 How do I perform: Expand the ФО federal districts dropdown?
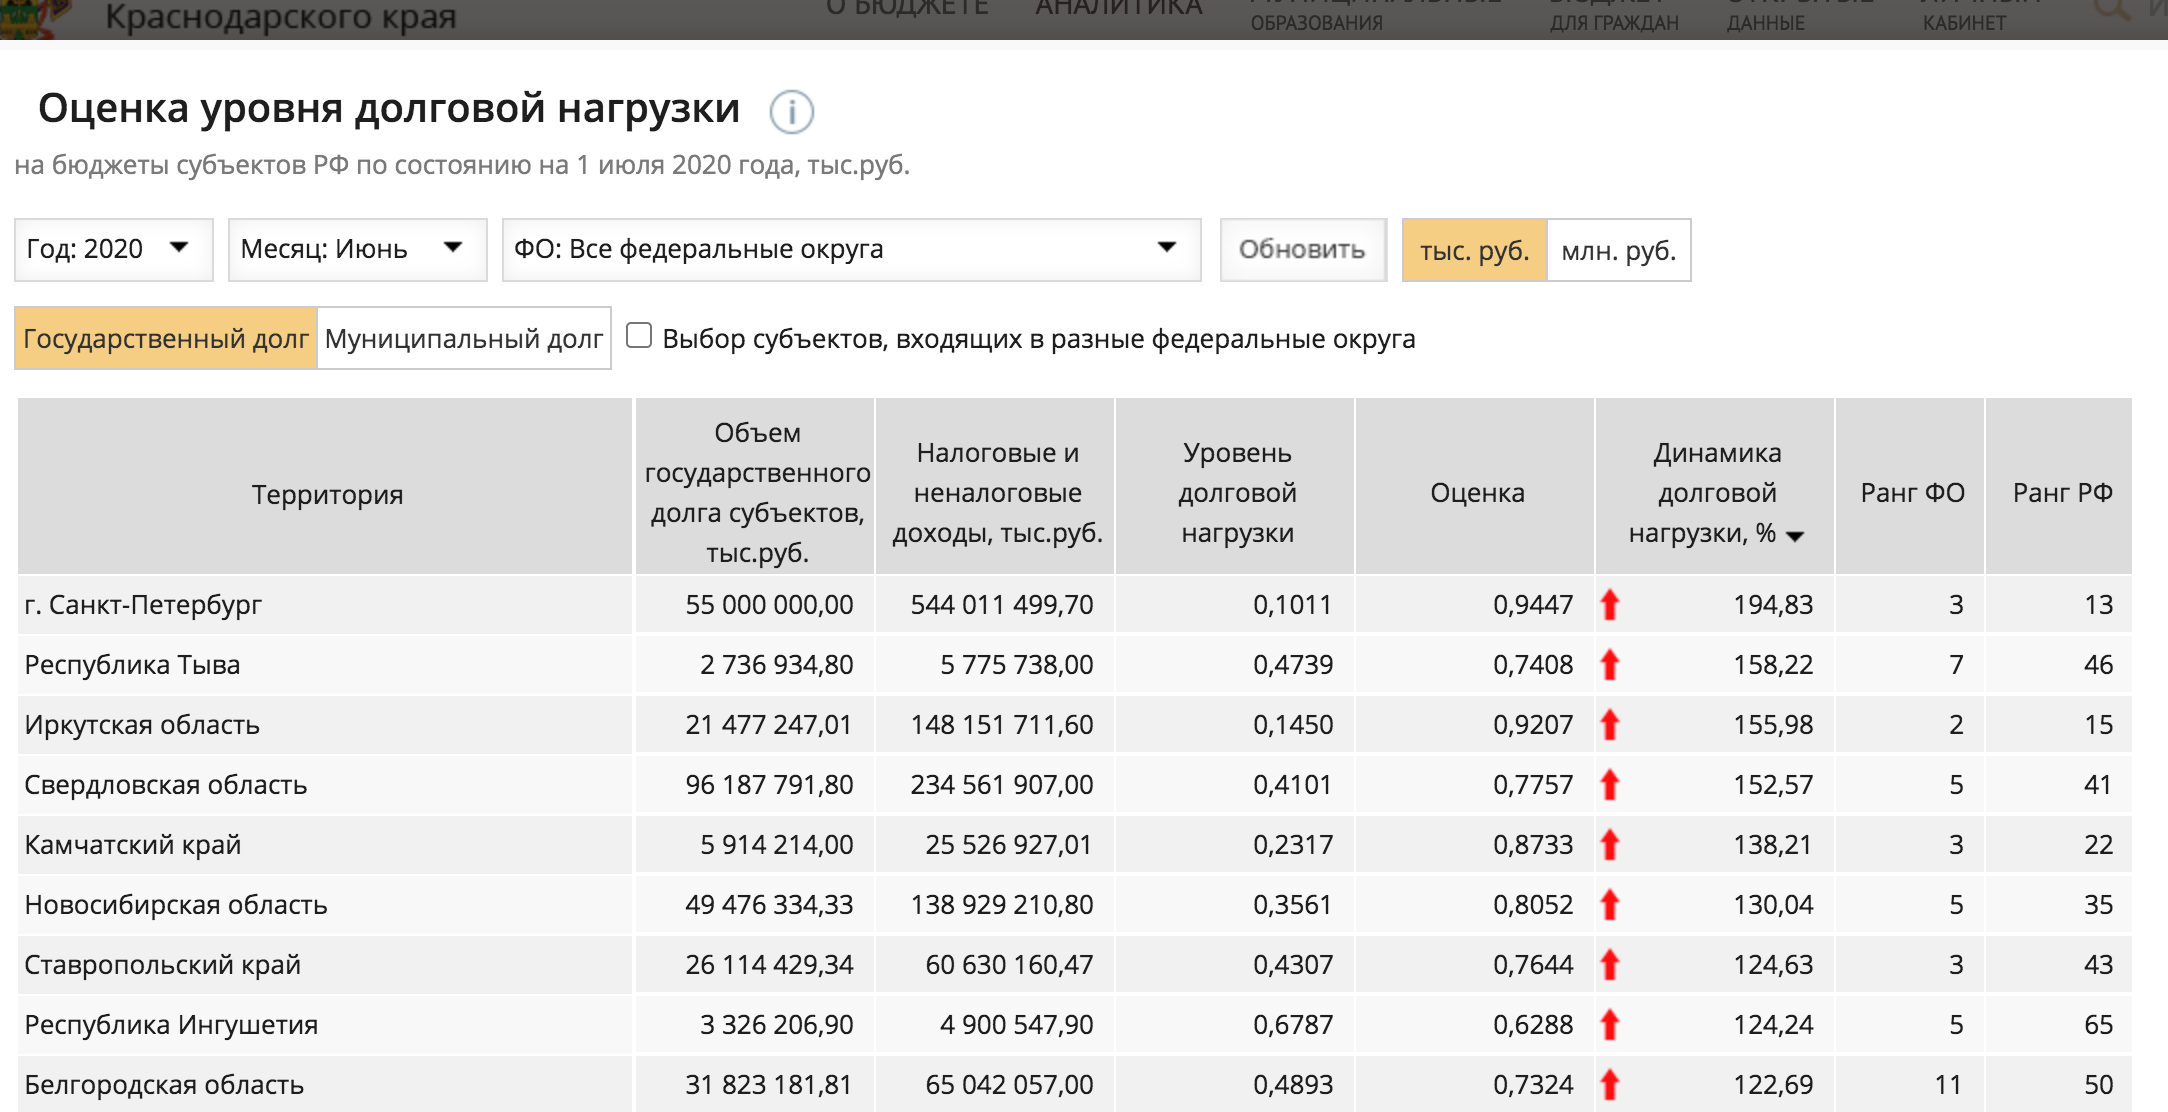click(x=850, y=249)
